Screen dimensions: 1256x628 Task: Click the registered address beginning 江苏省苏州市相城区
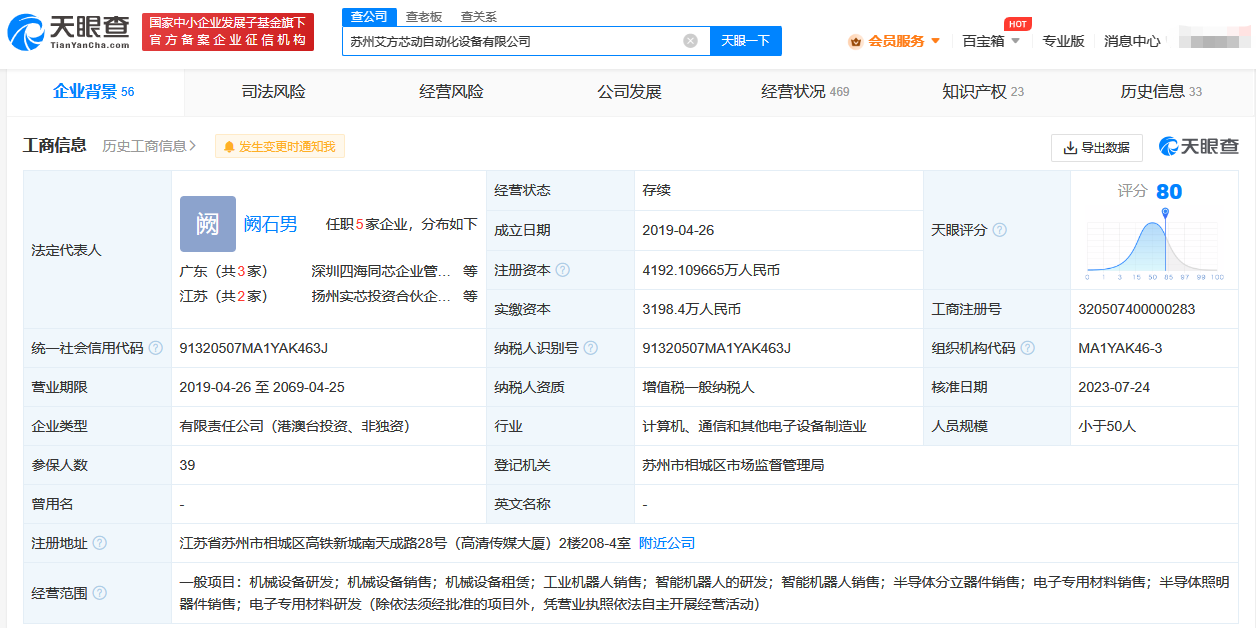tap(405, 543)
